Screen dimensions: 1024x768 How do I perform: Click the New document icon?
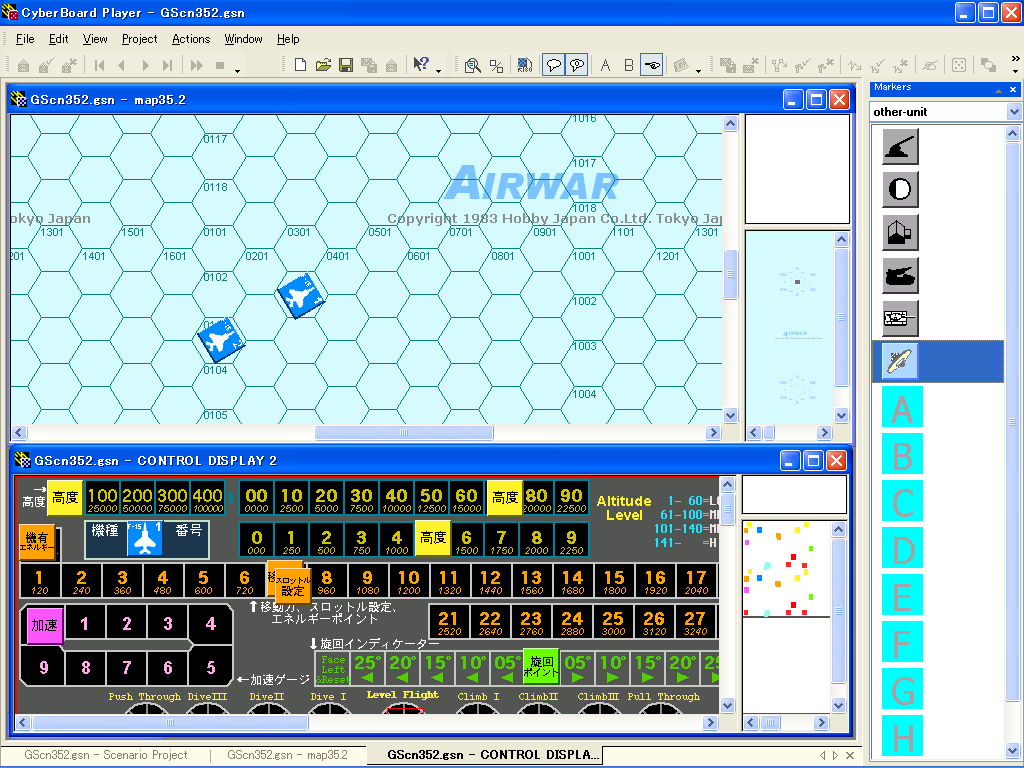(x=300, y=65)
